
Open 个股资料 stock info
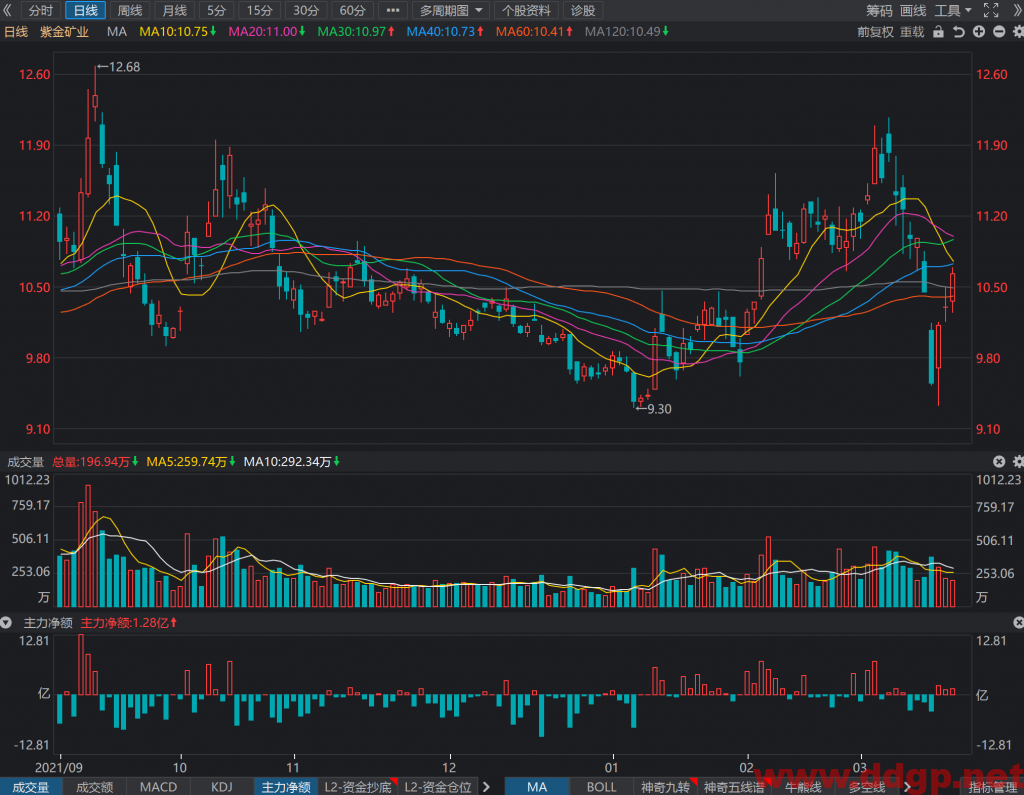tap(526, 10)
